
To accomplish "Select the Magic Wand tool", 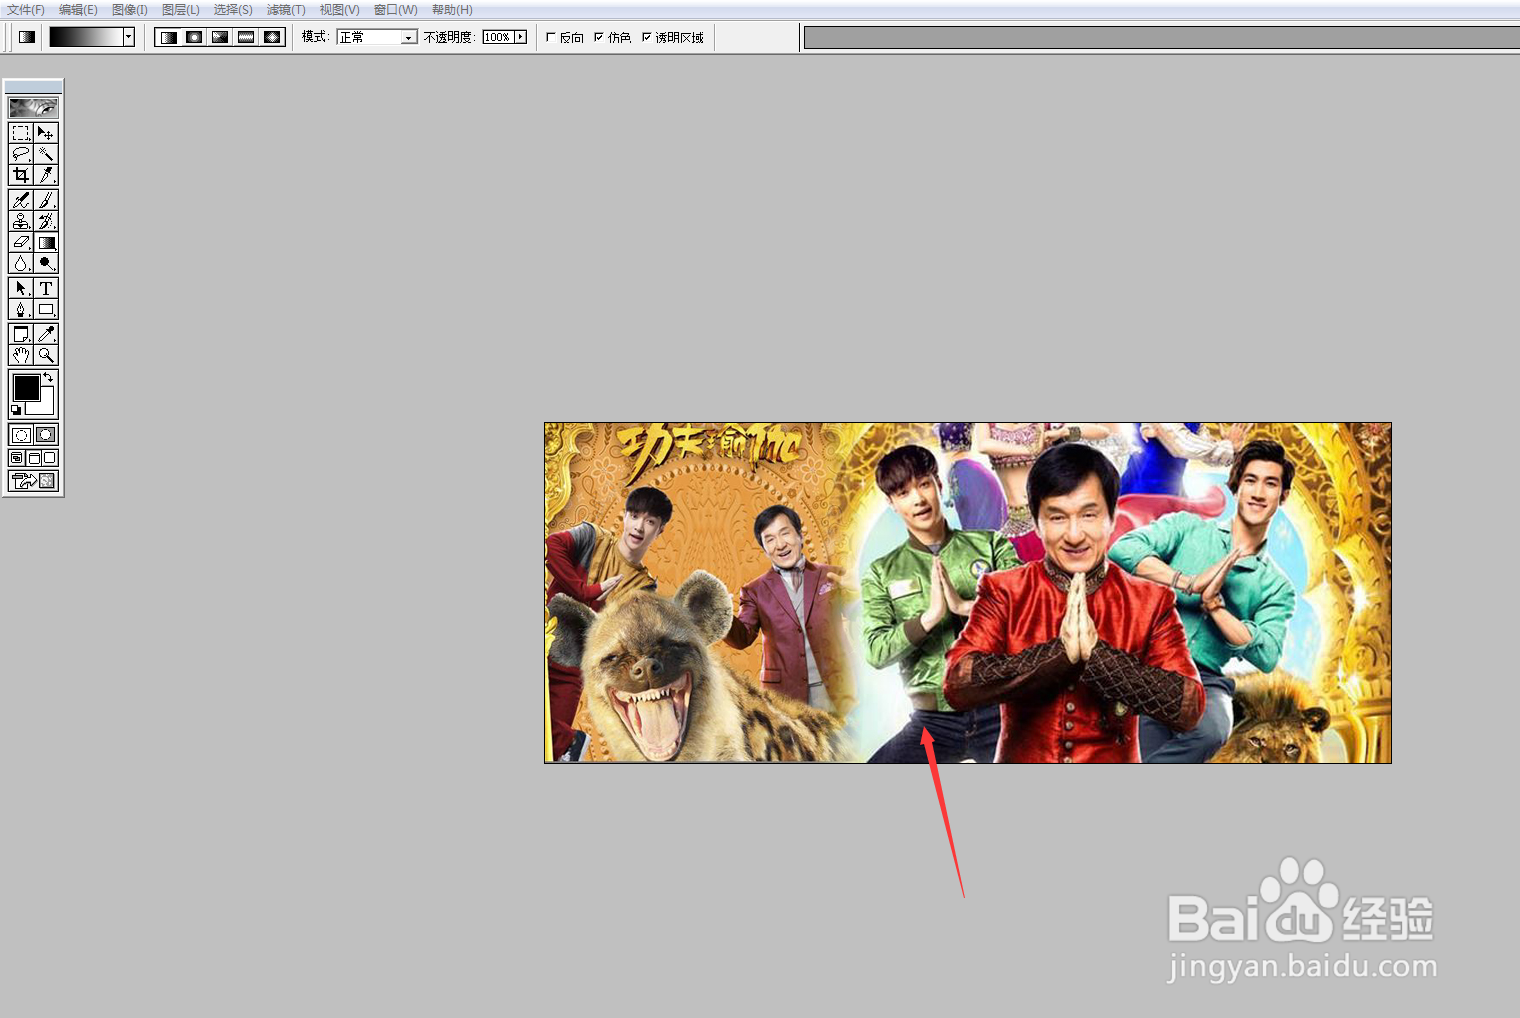I will [x=46, y=154].
